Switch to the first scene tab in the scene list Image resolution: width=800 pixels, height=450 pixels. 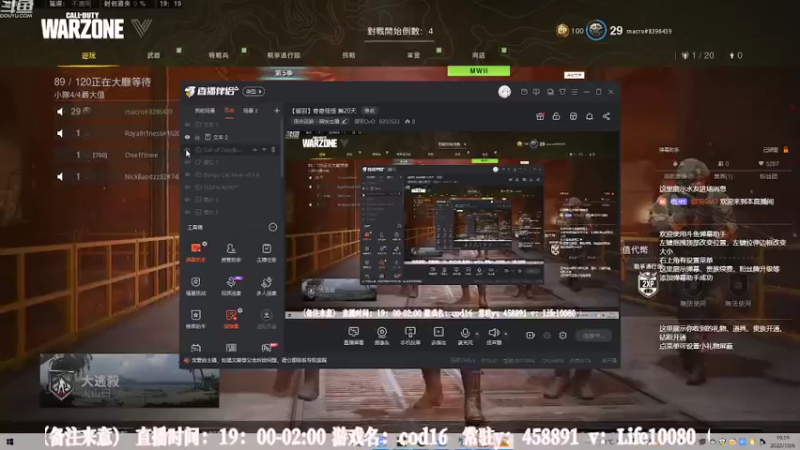[x=205, y=110]
